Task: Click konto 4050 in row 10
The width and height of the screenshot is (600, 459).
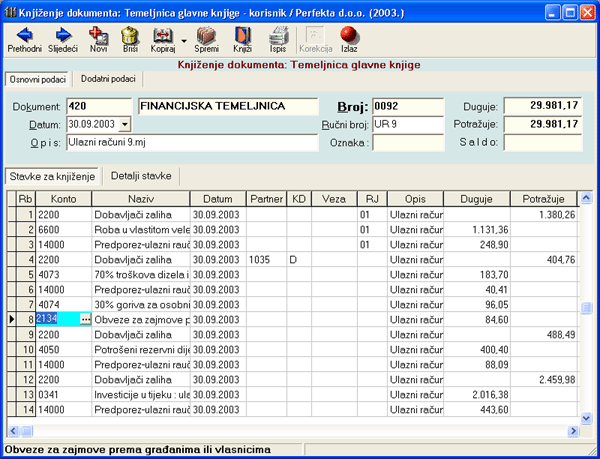Action: 64,350
